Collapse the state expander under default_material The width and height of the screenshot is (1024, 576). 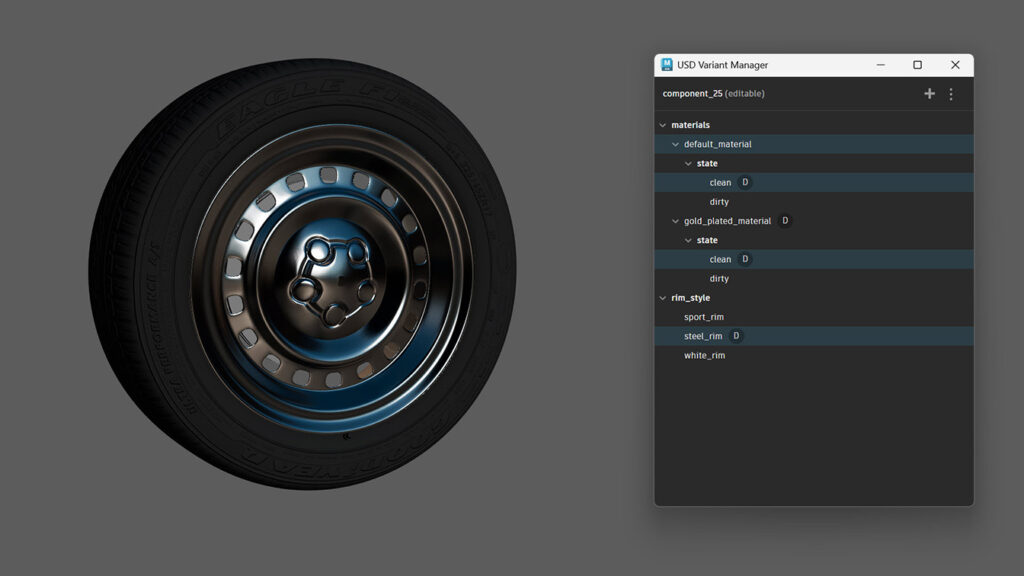[686, 163]
